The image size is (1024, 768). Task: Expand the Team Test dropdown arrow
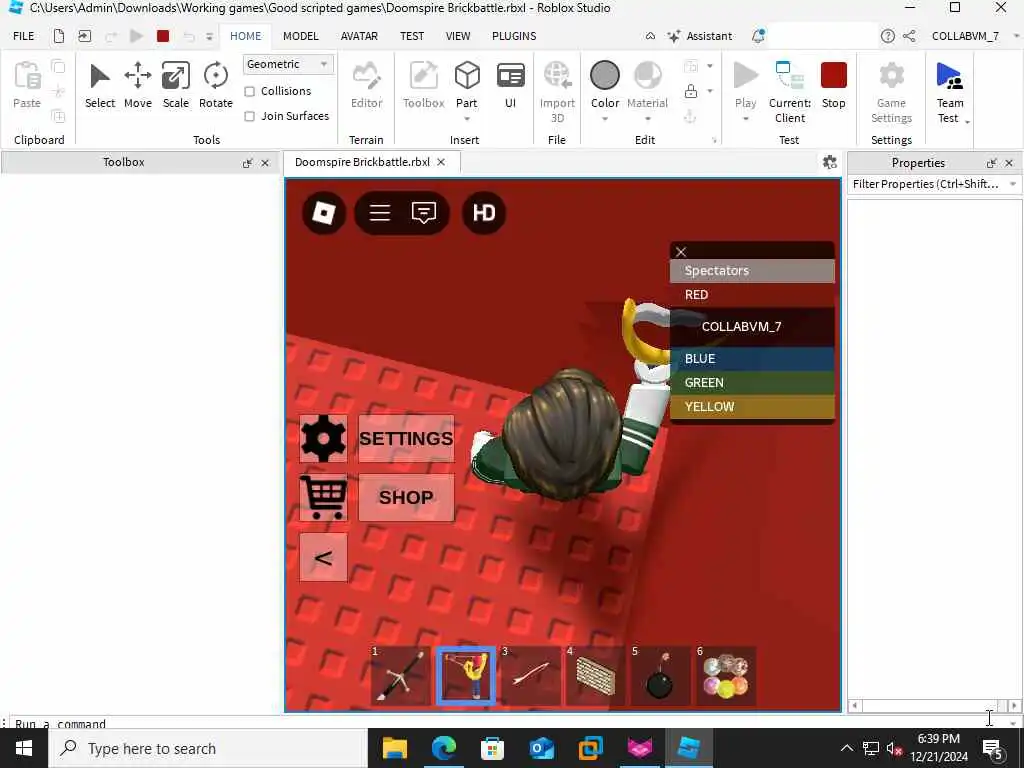[967, 121]
